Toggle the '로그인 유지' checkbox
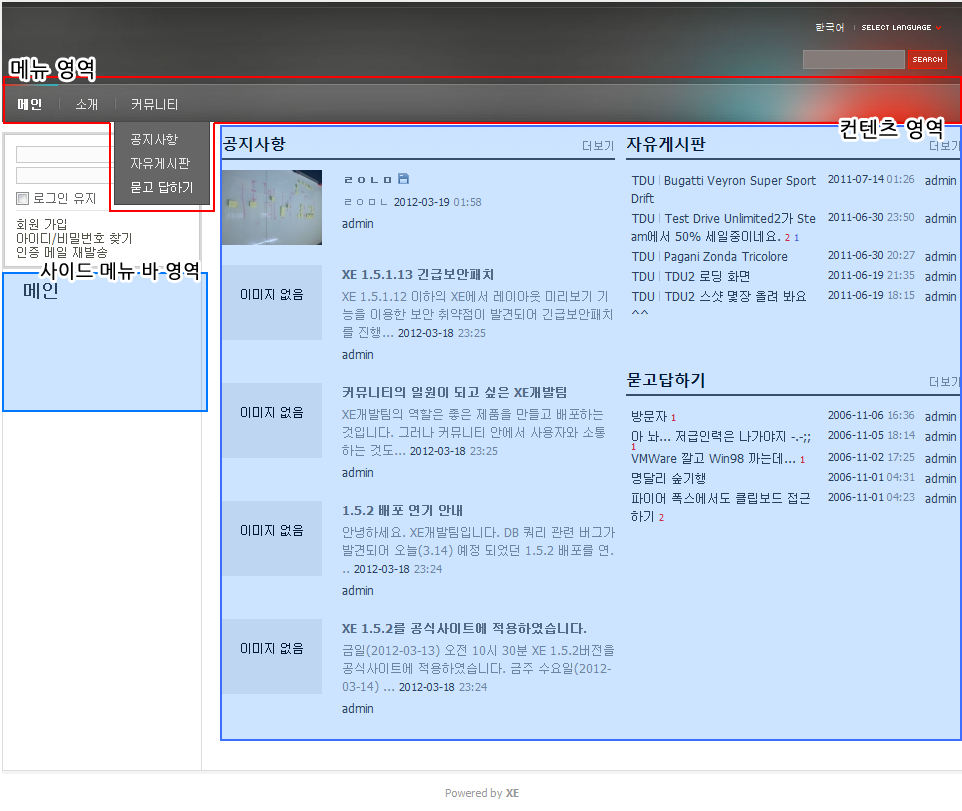962x811 pixels. point(23,199)
